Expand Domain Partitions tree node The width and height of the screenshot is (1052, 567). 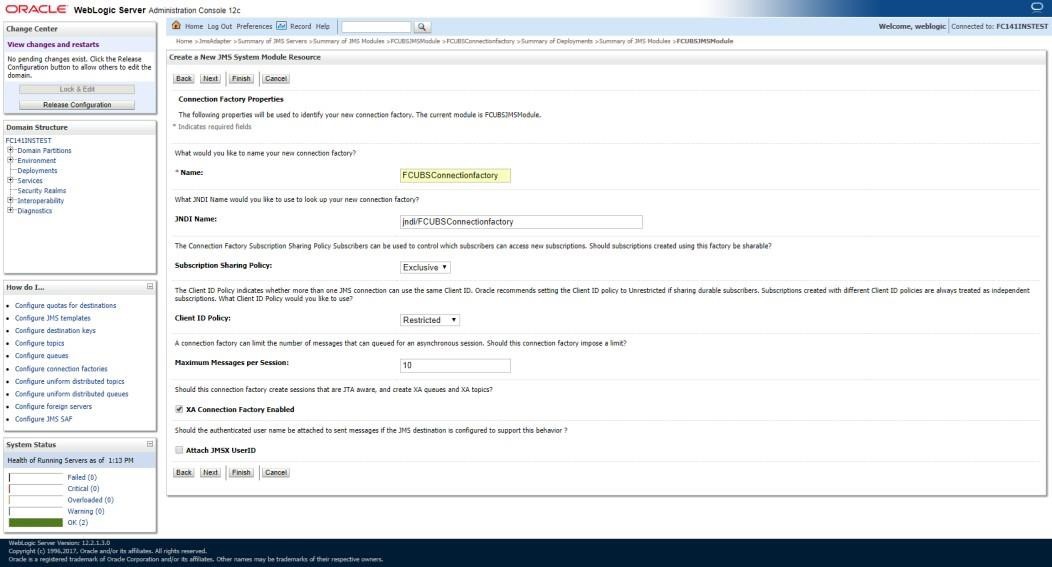pyautogui.click(x=10, y=150)
